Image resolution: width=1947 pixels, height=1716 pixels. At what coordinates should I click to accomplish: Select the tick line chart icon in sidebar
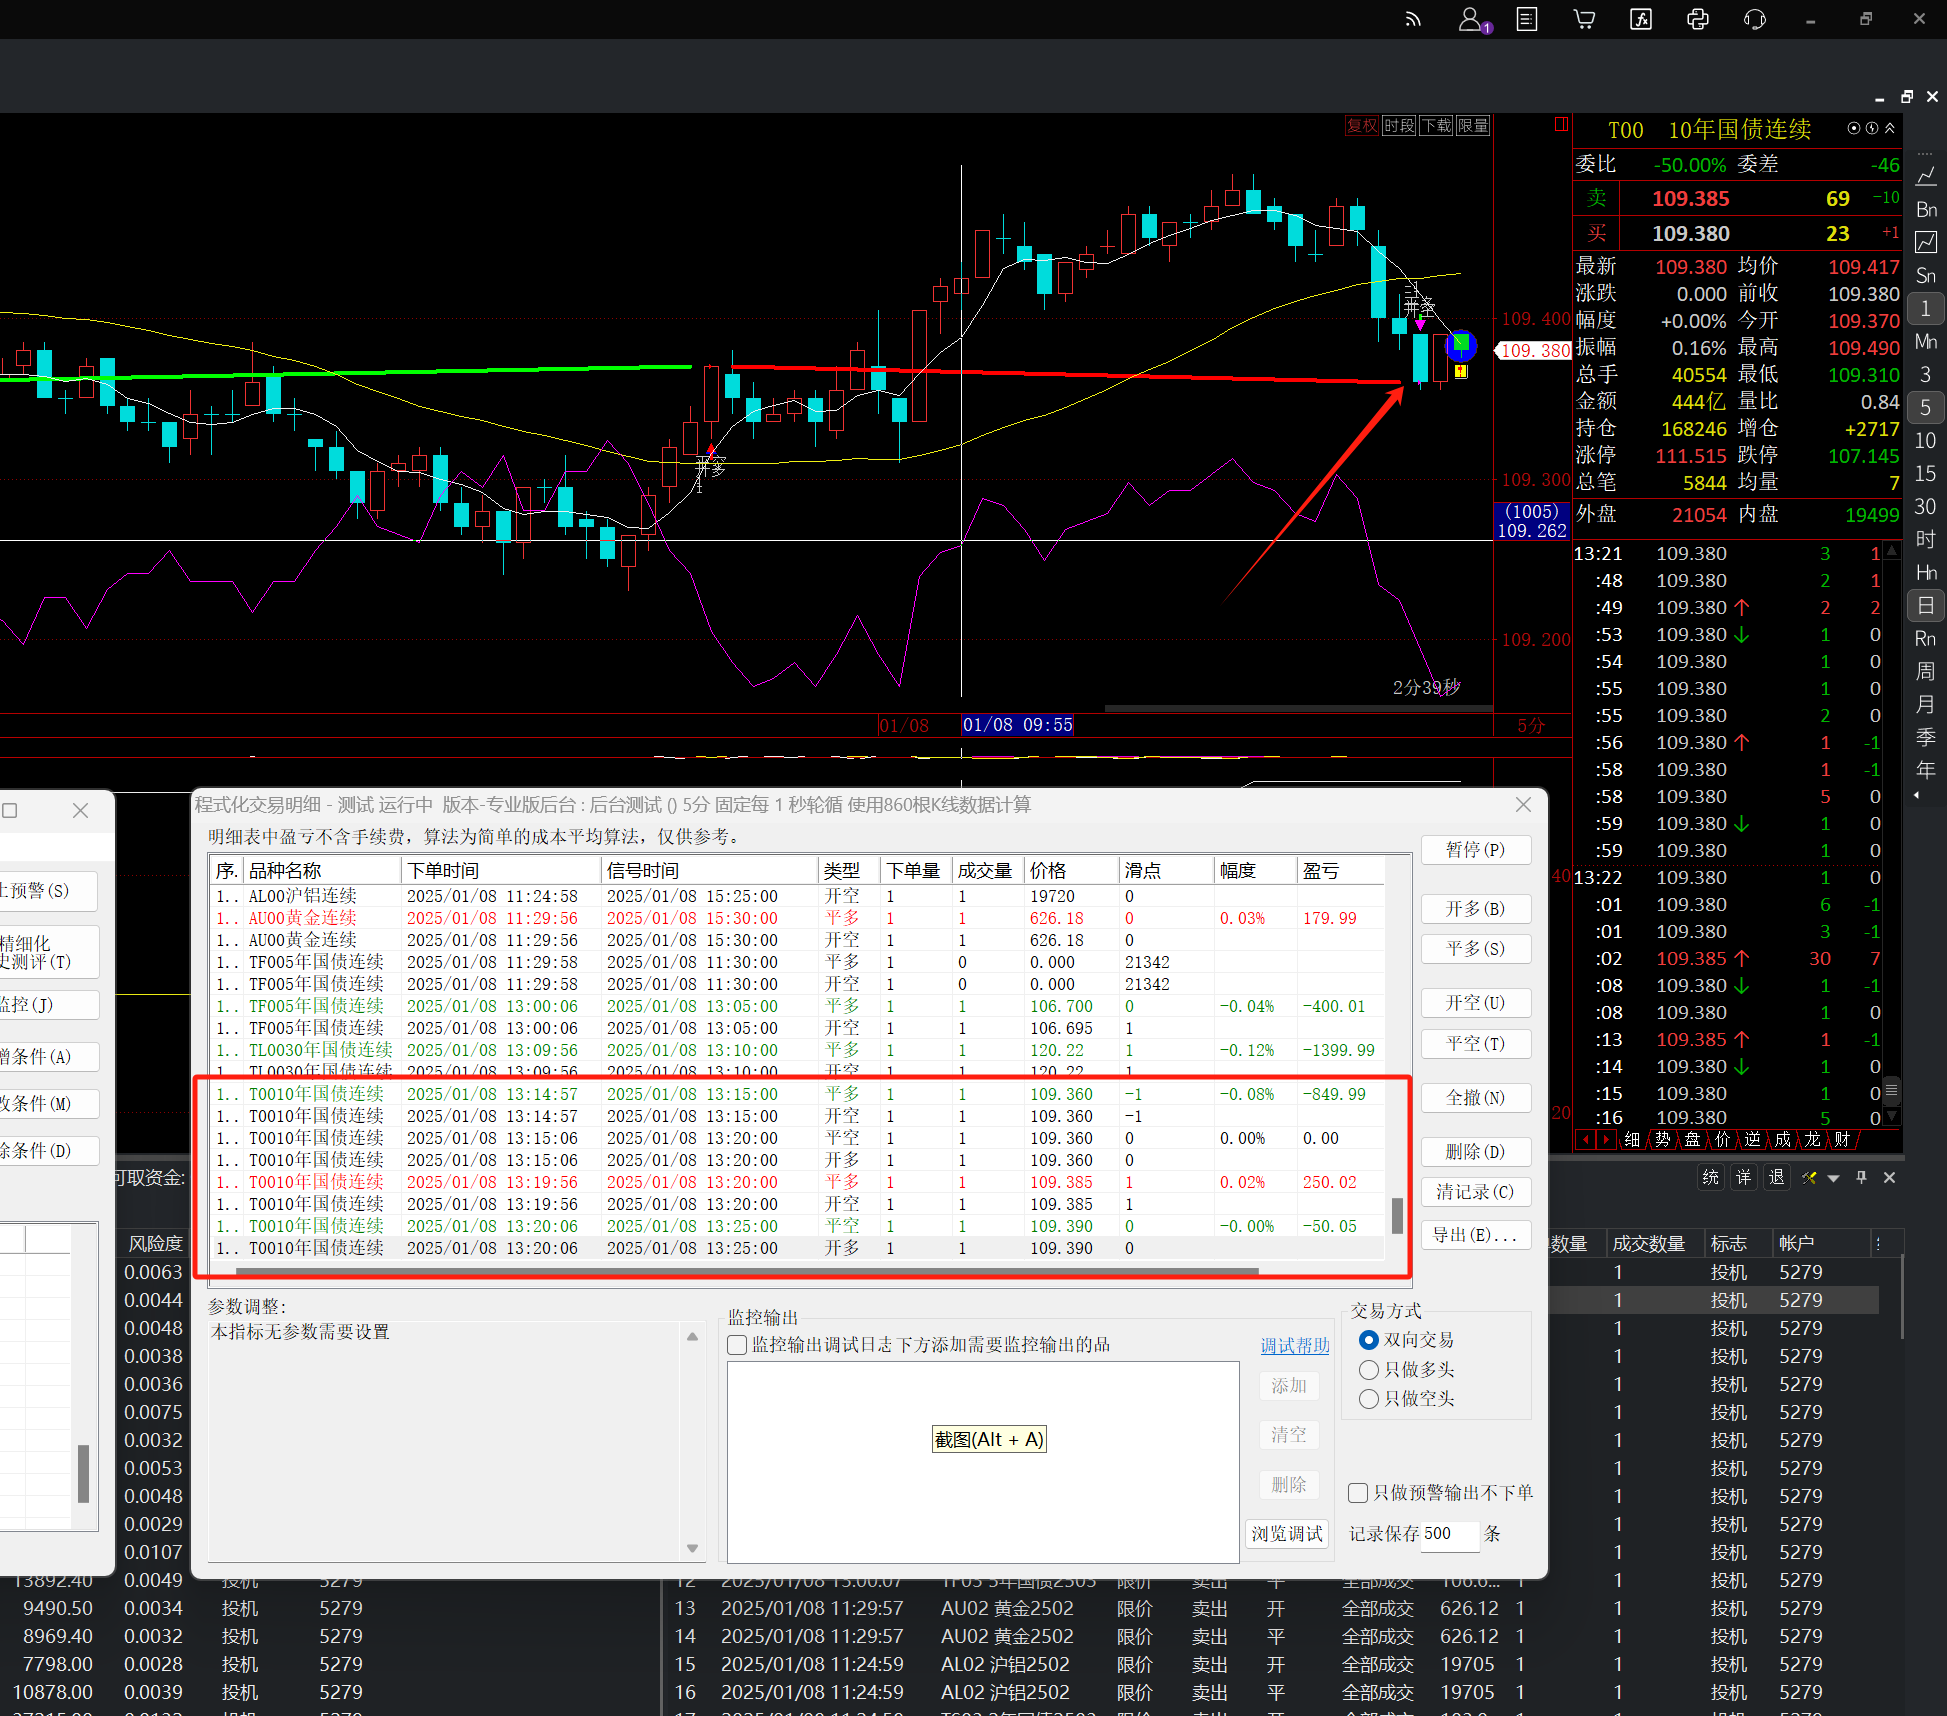pyautogui.click(x=1926, y=176)
